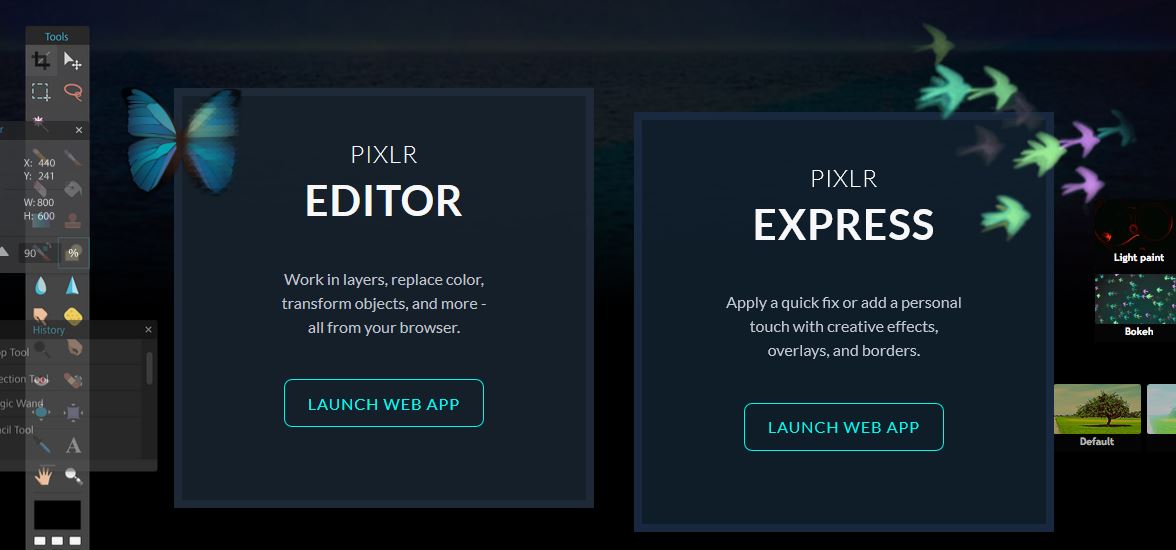1176x550 pixels.
Task: Select the Selection Tool history entry
Action: (x=24, y=379)
